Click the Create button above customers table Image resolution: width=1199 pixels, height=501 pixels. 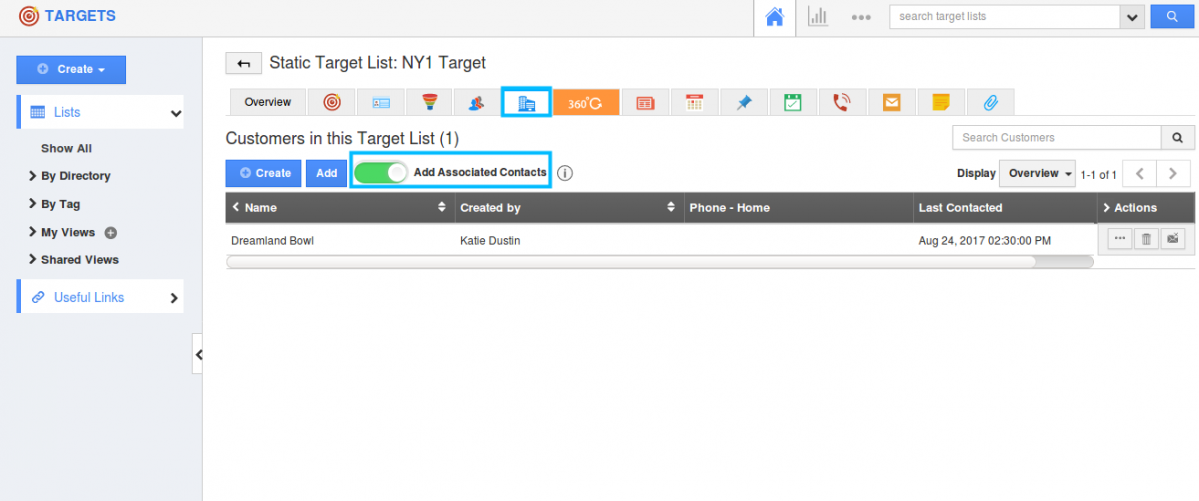pyautogui.click(x=264, y=174)
